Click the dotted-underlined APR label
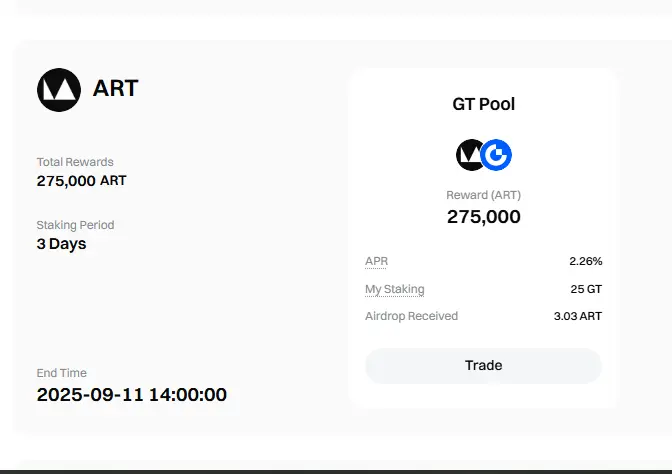Image resolution: width=672 pixels, height=474 pixels. tap(376, 261)
